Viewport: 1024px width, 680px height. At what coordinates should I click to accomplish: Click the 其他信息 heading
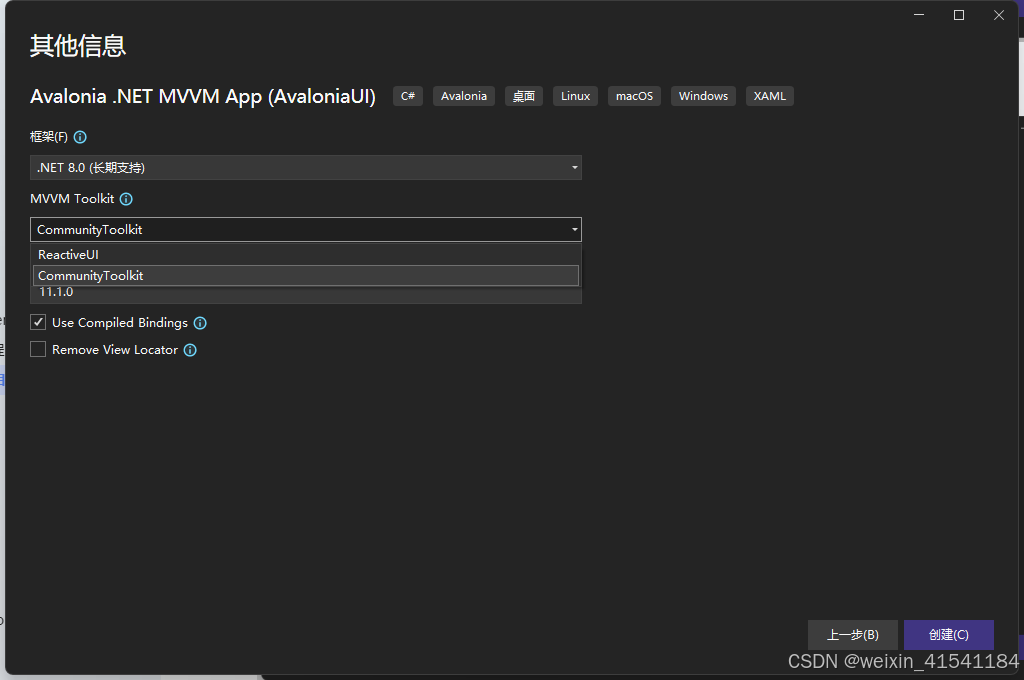78,46
